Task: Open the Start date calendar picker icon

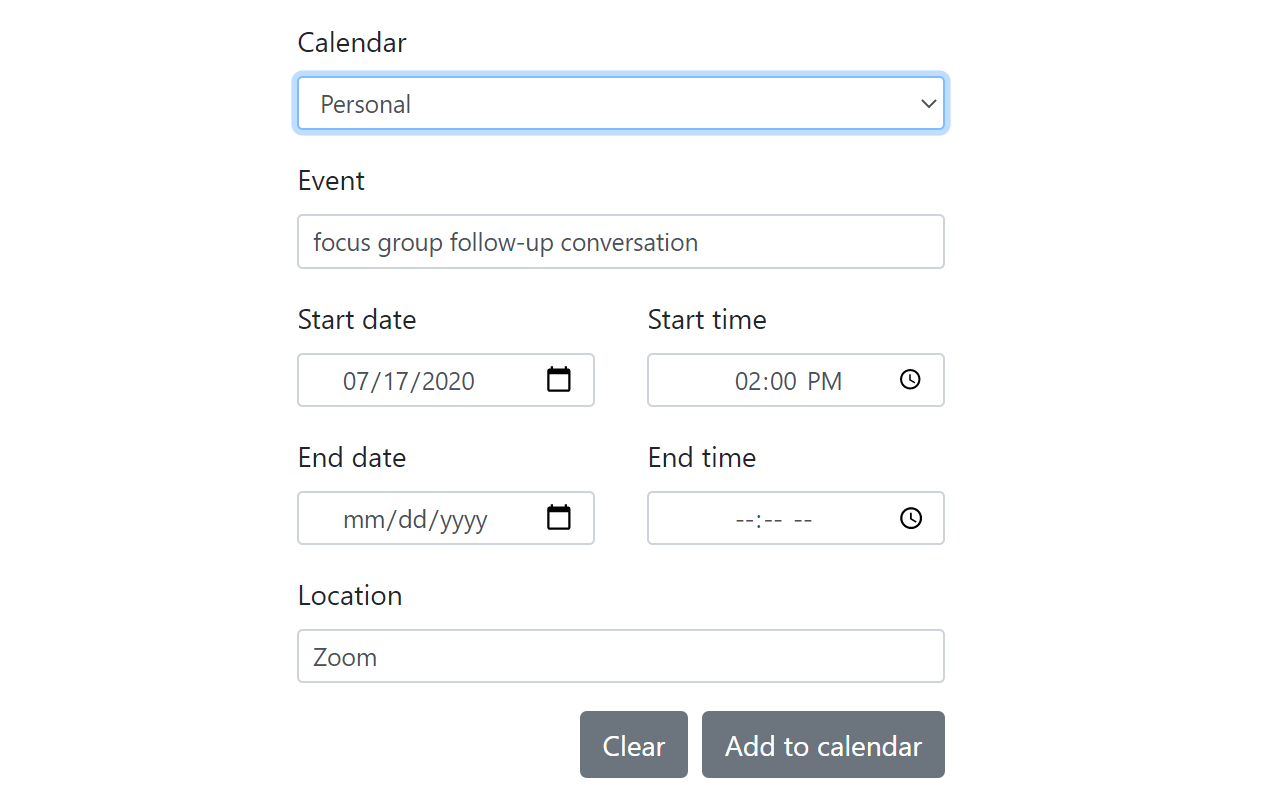Action: [559, 380]
